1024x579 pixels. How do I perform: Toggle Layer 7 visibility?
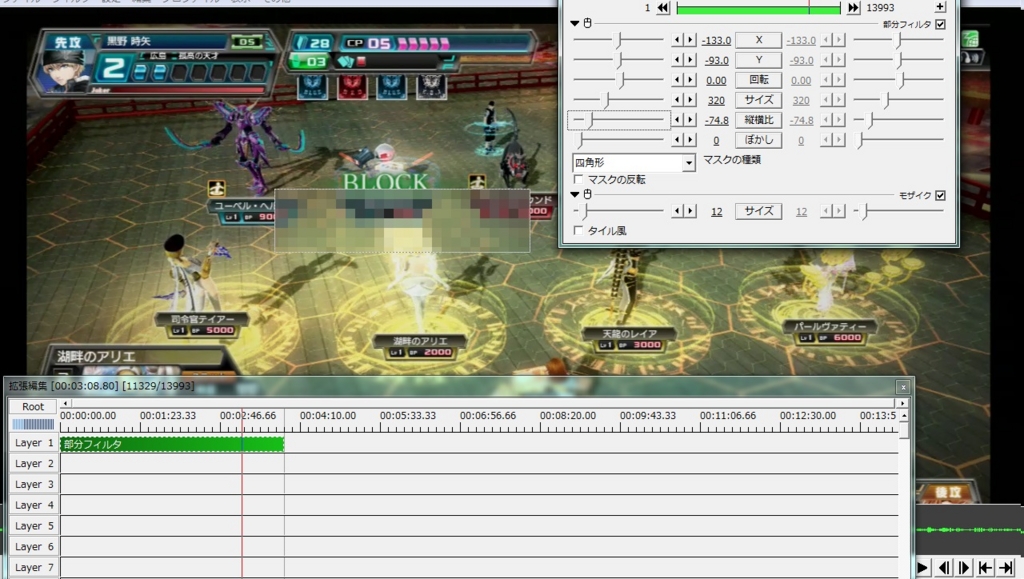tap(33, 567)
